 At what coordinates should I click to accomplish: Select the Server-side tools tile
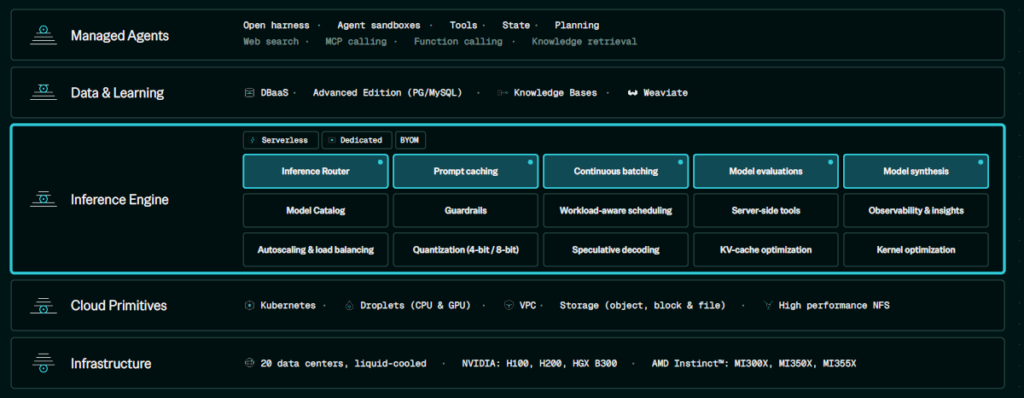pyautogui.click(x=765, y=210)
